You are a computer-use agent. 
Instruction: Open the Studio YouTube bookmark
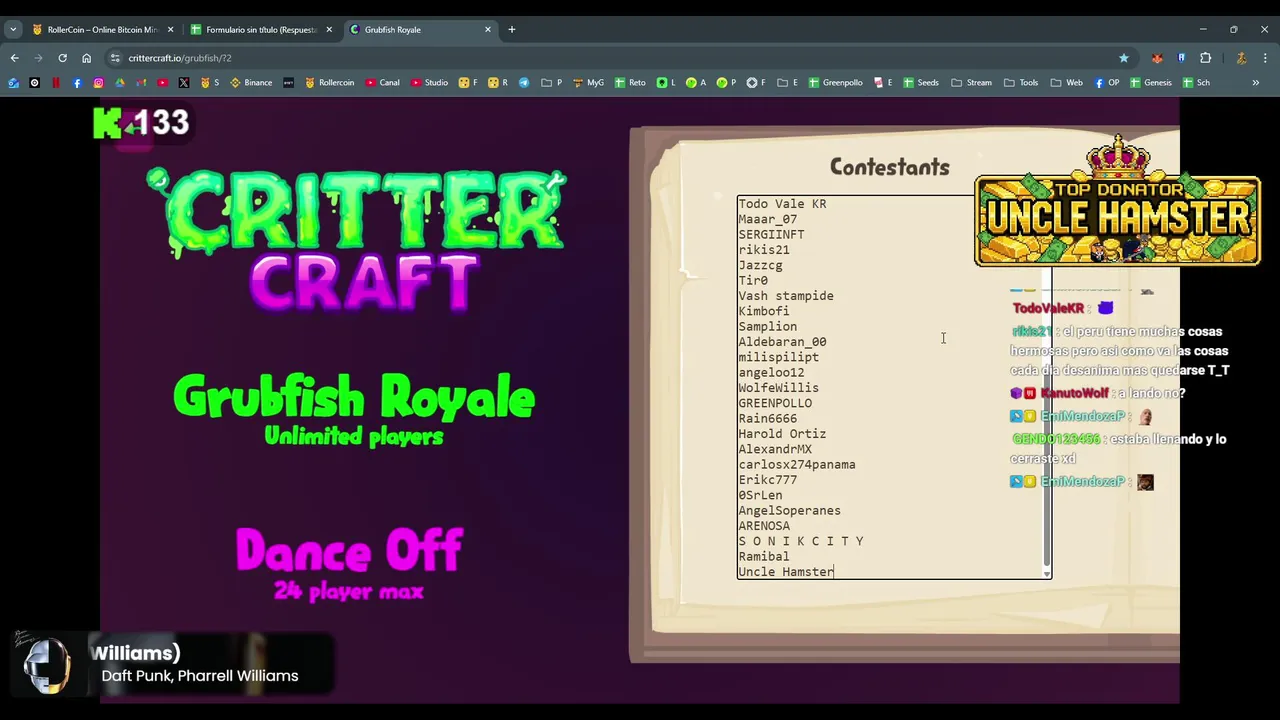pos(429,82)
